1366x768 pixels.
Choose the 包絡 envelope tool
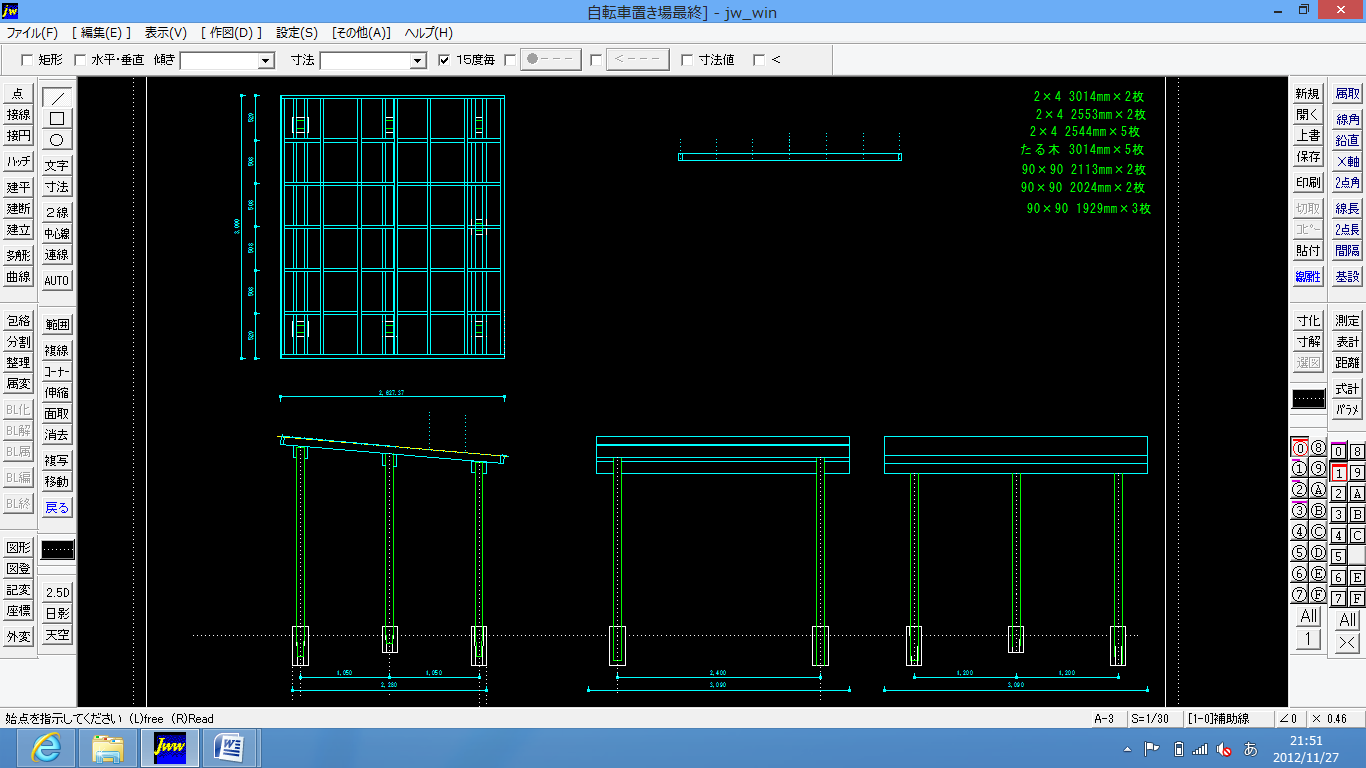point(18,321)
